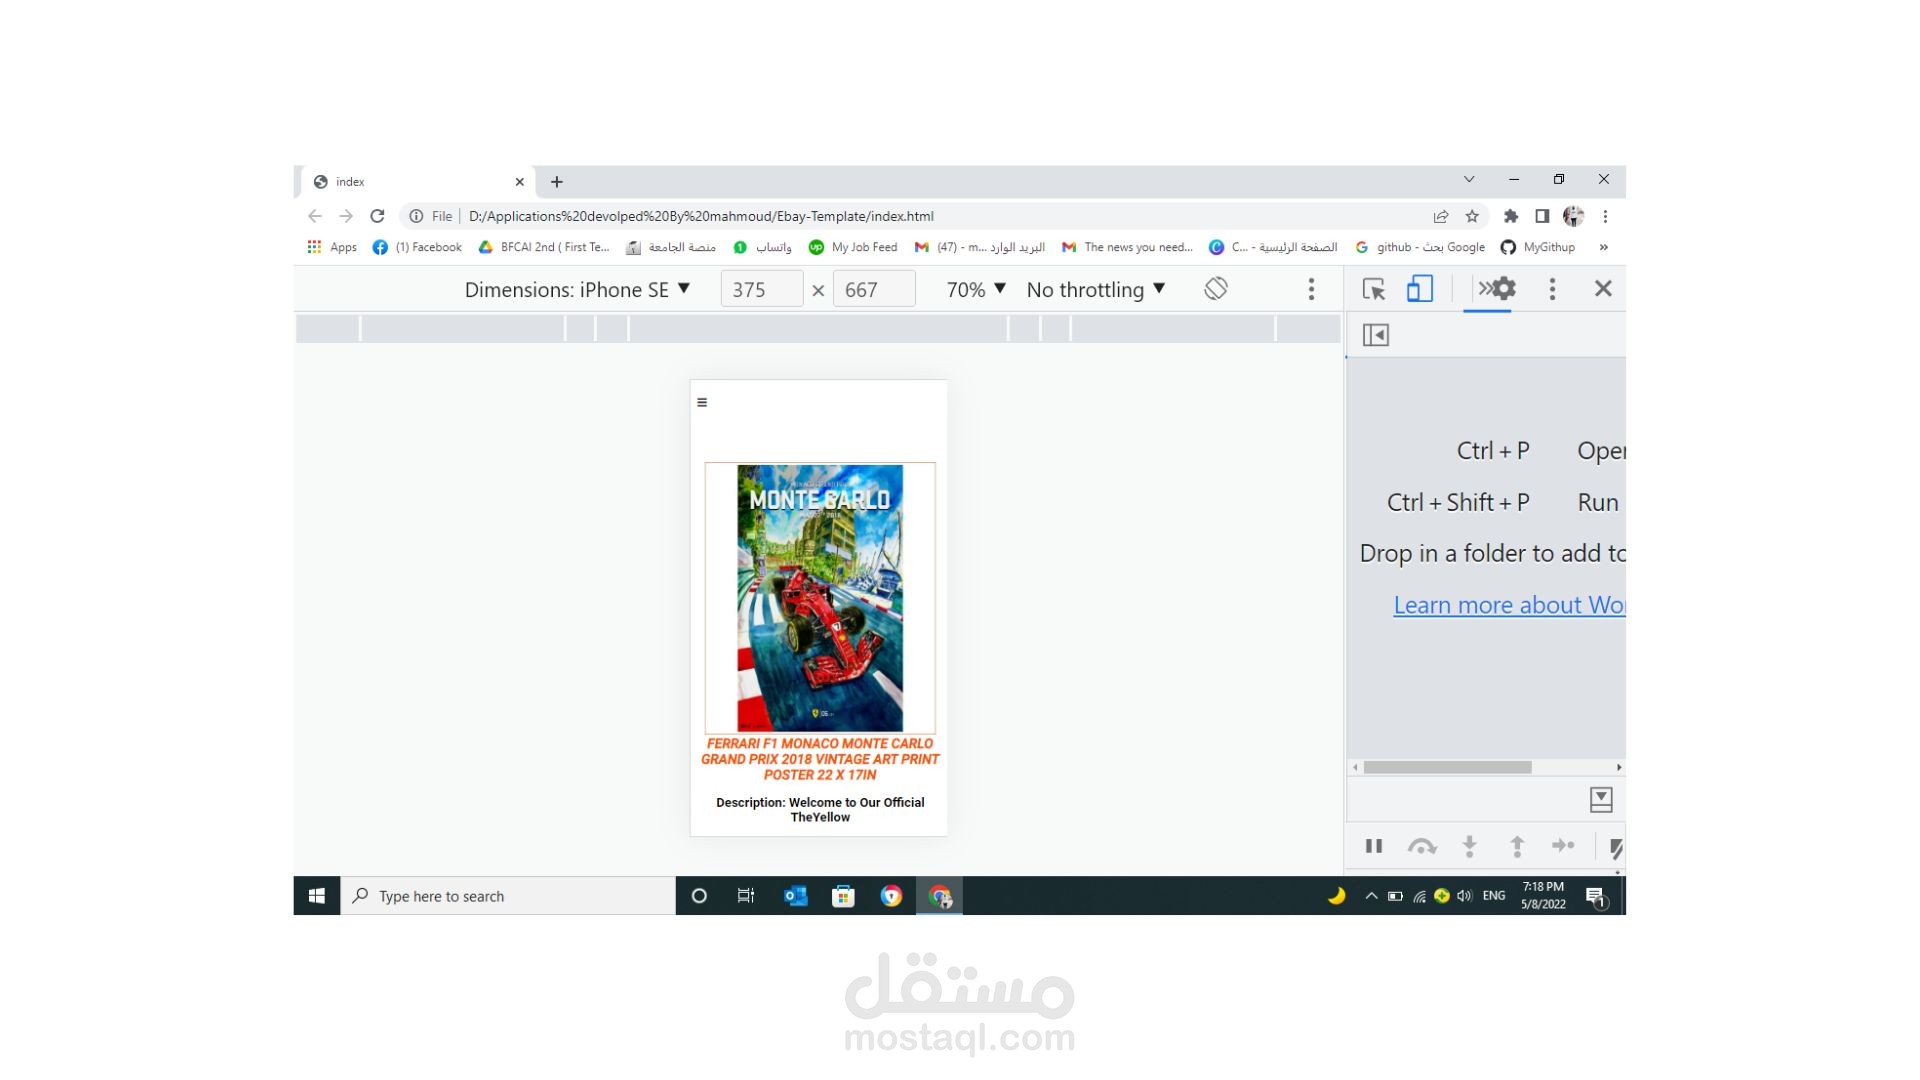Click the debugger step button

[x=1563, y=846]
